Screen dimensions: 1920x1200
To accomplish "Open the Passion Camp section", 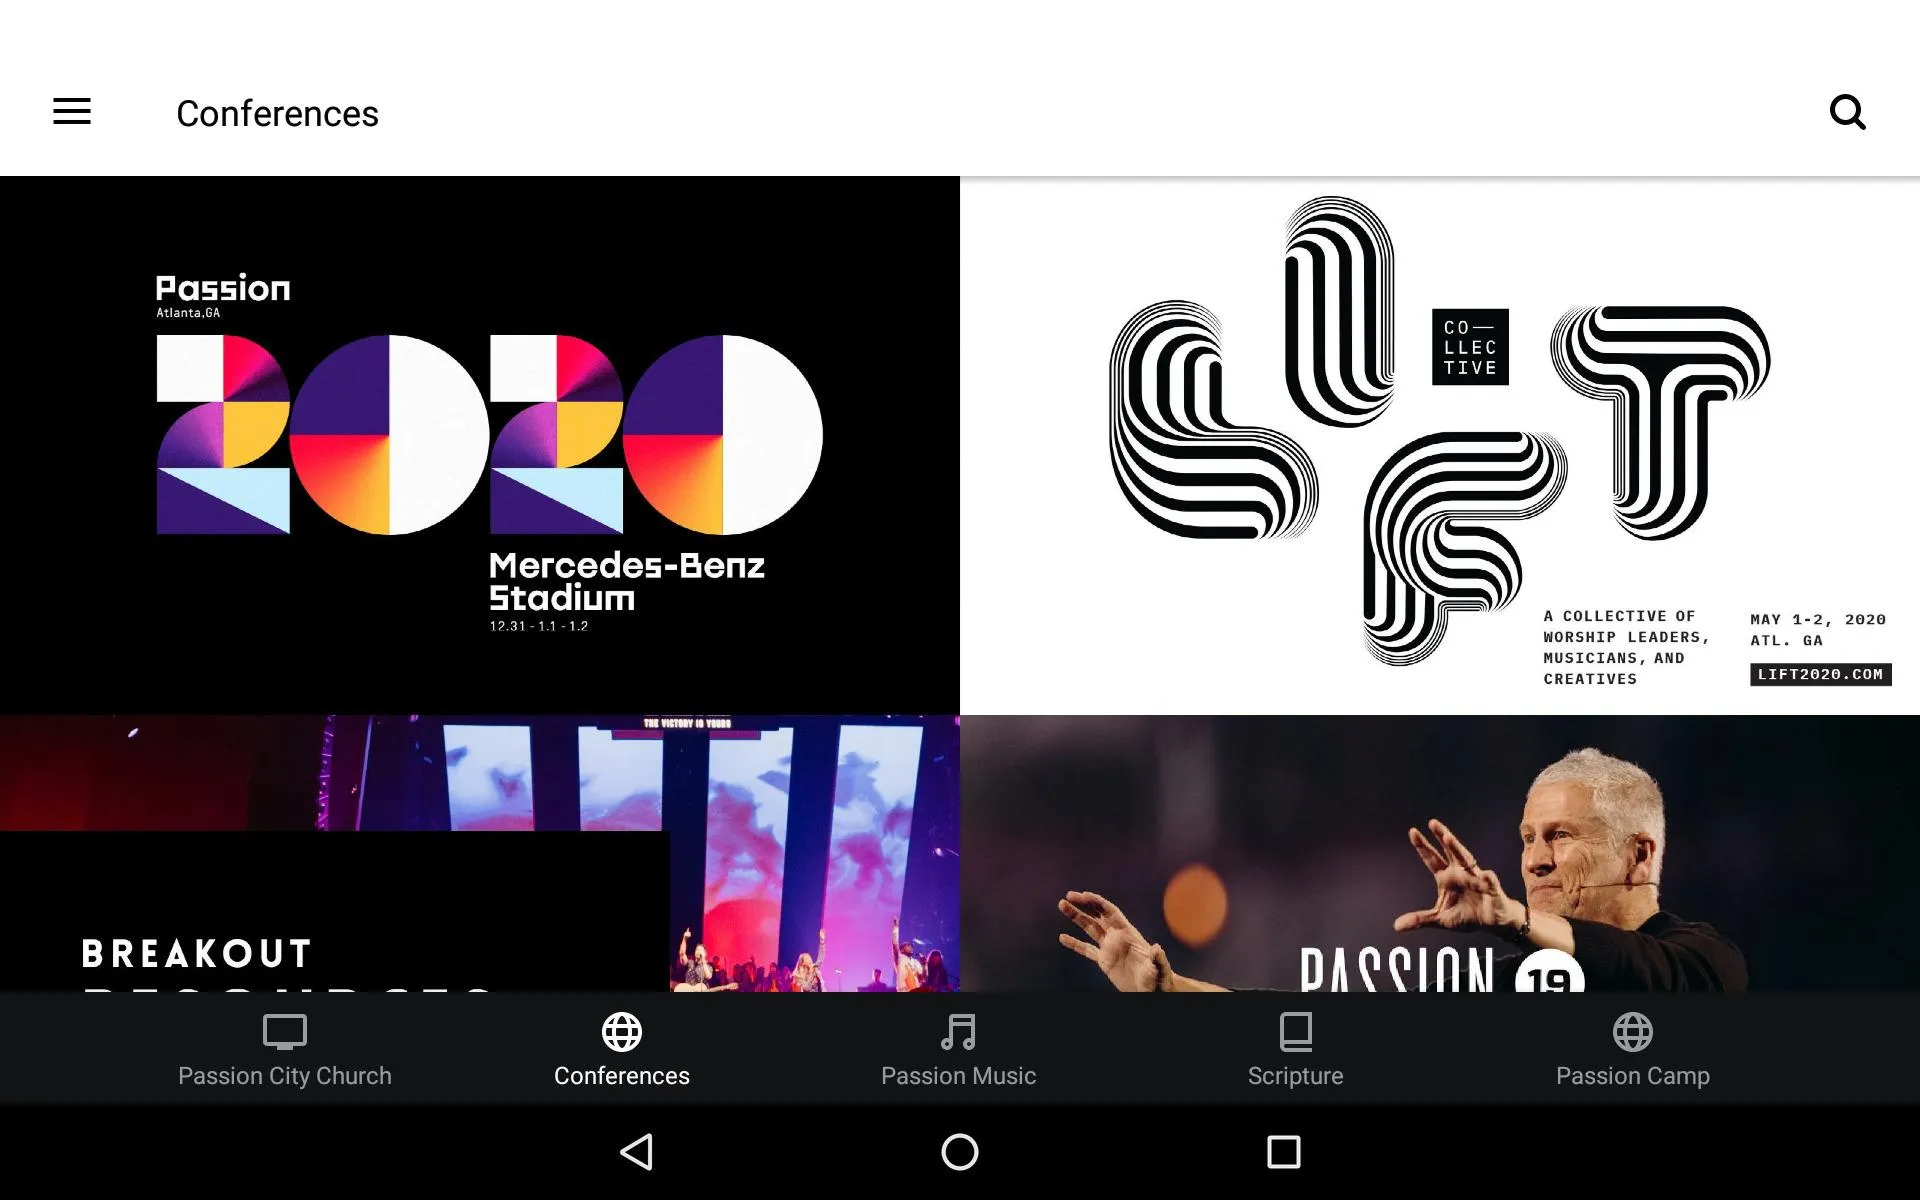I will (x=1632, y=1048).
